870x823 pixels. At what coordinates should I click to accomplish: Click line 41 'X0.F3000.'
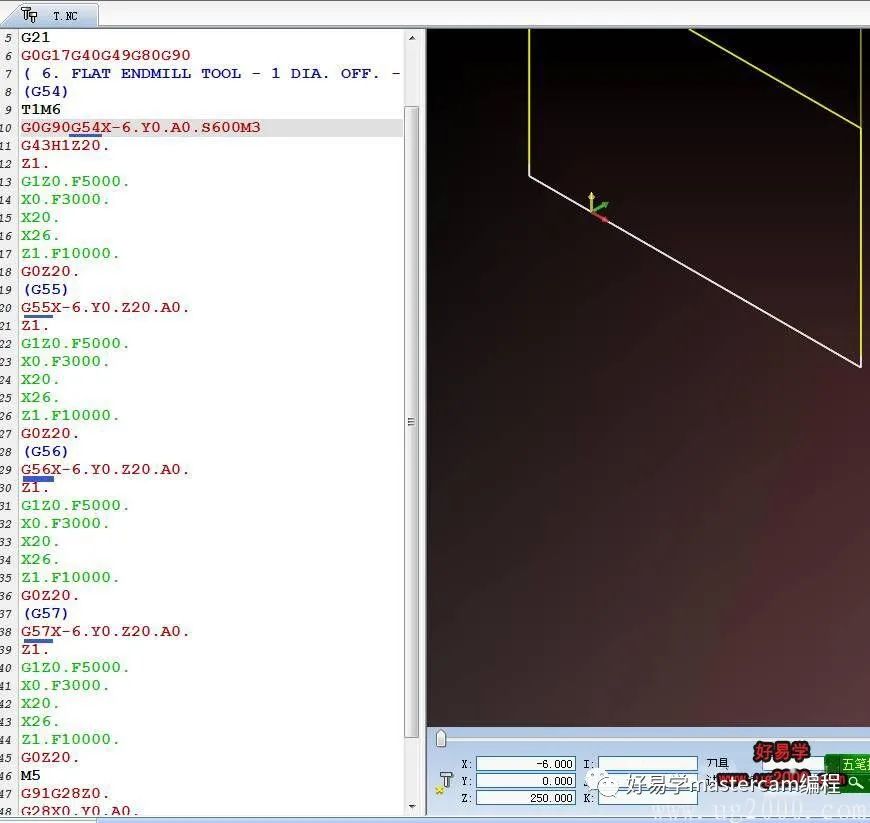coord(65,685)
